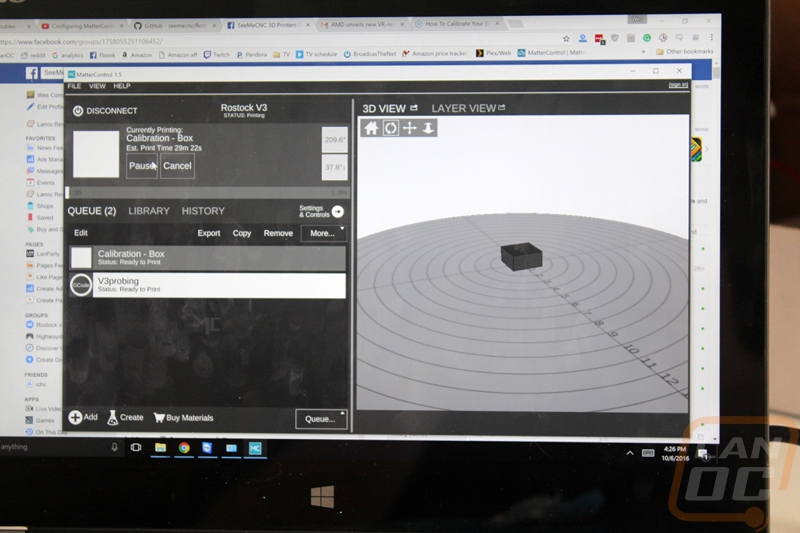The height and width of the screenshot is (533, 800).
Task: Open the Plex/Web bookmark
Action: tap(493, 53)
